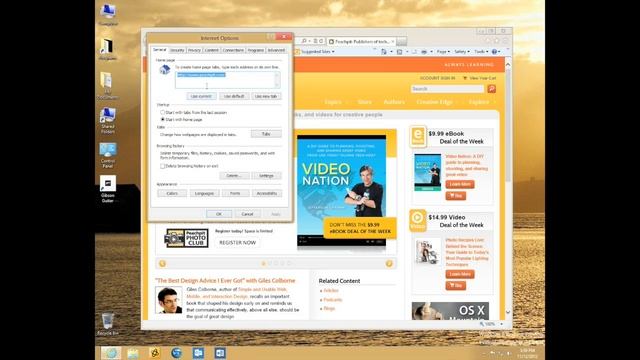
Task: Open the Safety dropdown menu
Action: 462,52
